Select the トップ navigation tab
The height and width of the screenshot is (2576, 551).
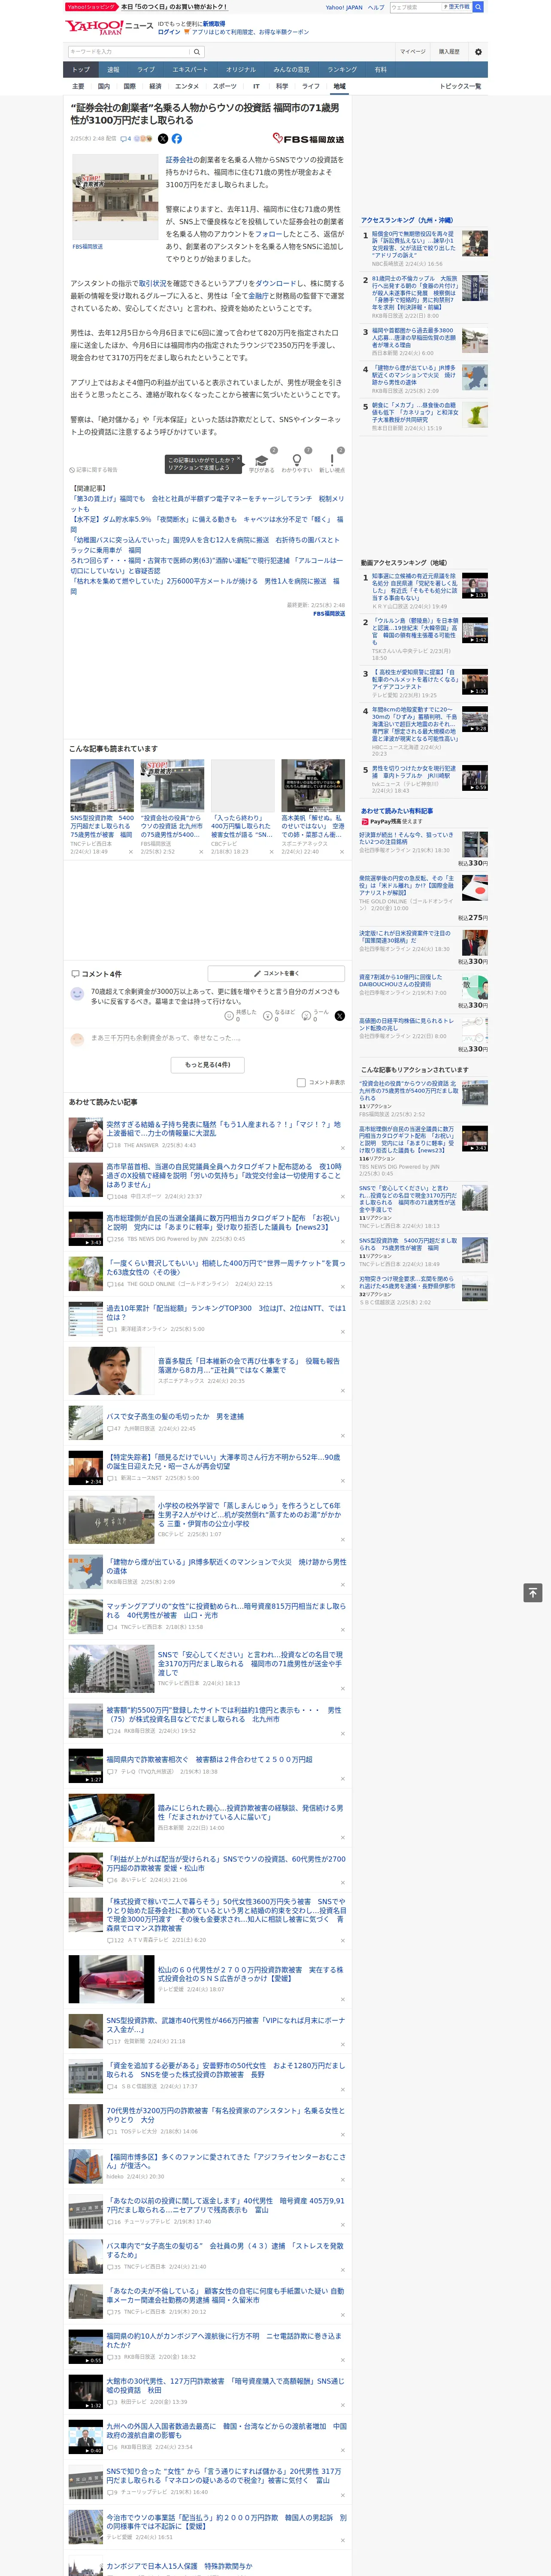[81, 69]
